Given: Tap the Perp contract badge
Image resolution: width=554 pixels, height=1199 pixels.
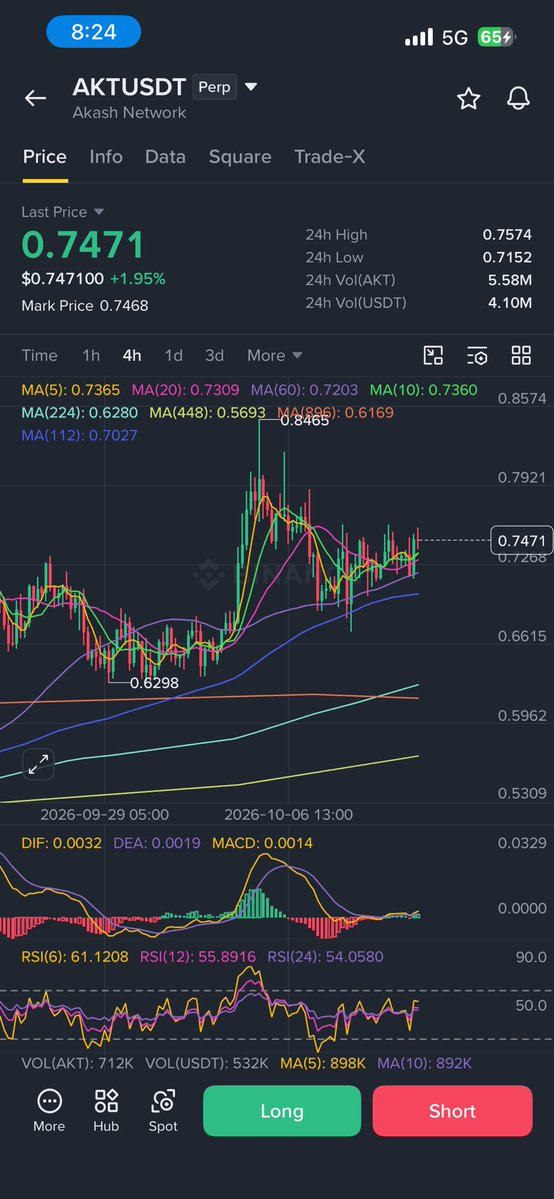Looking at the screenshot, I should click(x=213, y=87).
